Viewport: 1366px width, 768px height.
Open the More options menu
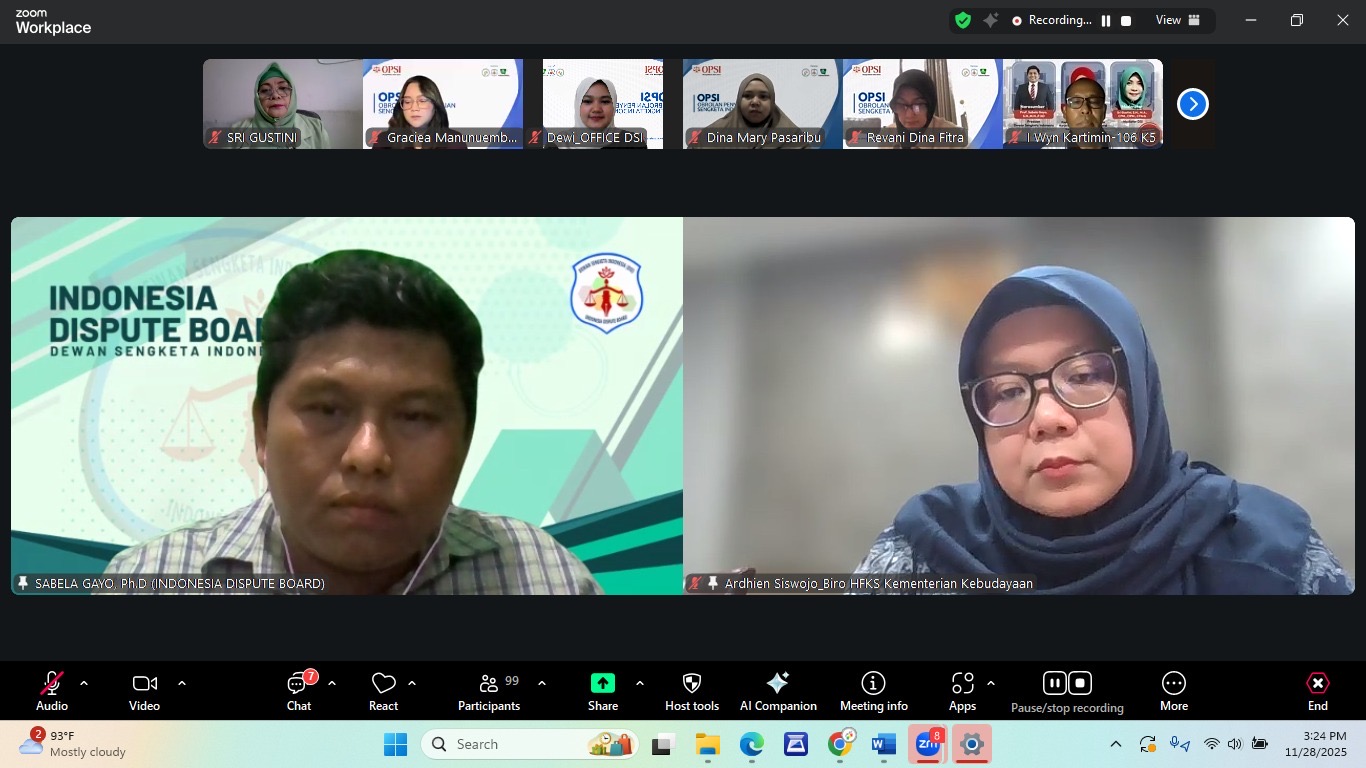[1173, 691]
